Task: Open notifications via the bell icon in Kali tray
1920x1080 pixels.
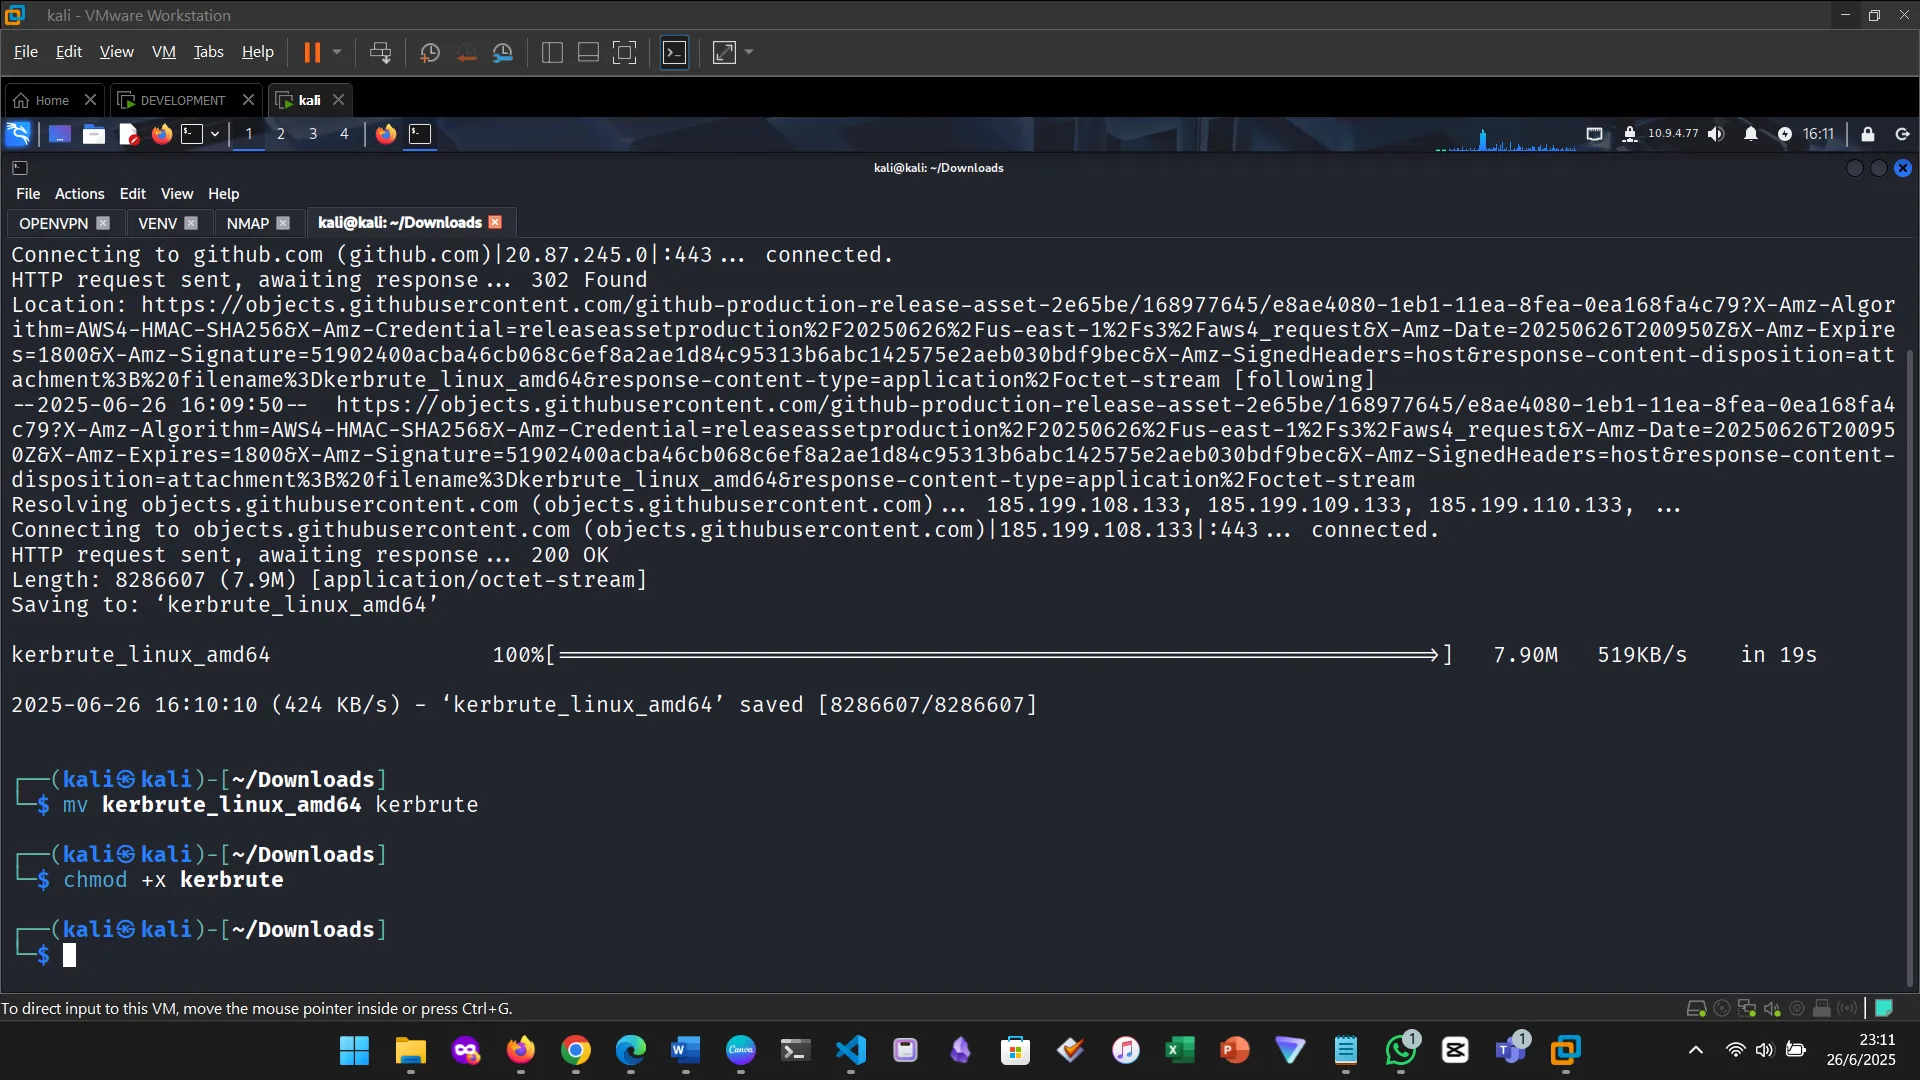Action: click(1753, 133)
